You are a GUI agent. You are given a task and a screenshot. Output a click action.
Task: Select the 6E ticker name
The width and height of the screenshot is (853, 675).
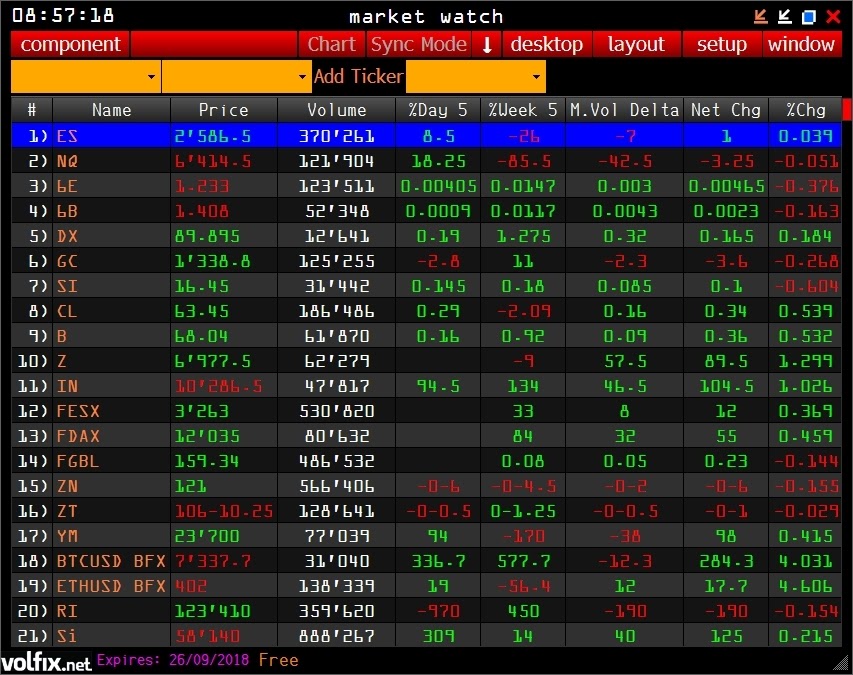point(67,186)
